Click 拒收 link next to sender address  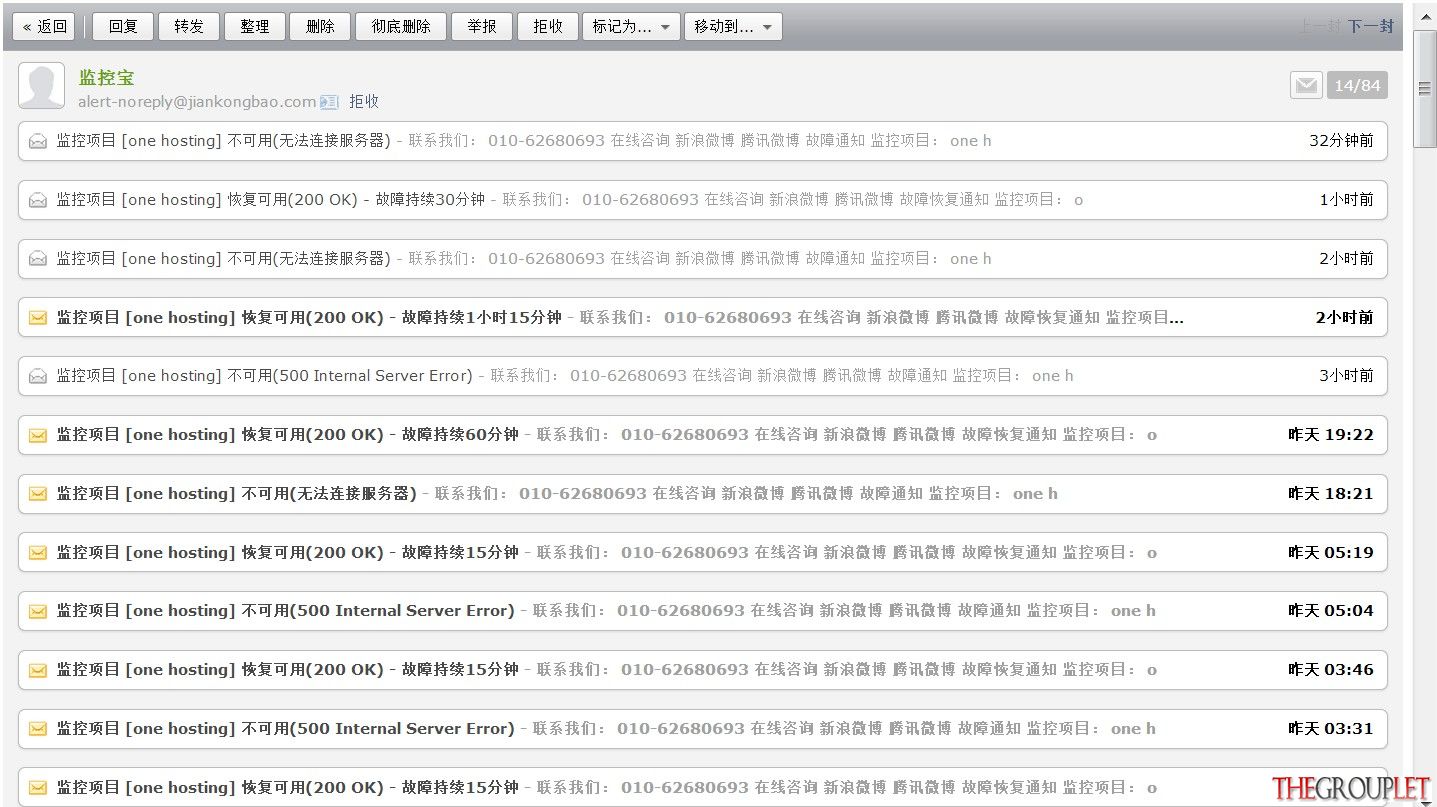(364, 101)
